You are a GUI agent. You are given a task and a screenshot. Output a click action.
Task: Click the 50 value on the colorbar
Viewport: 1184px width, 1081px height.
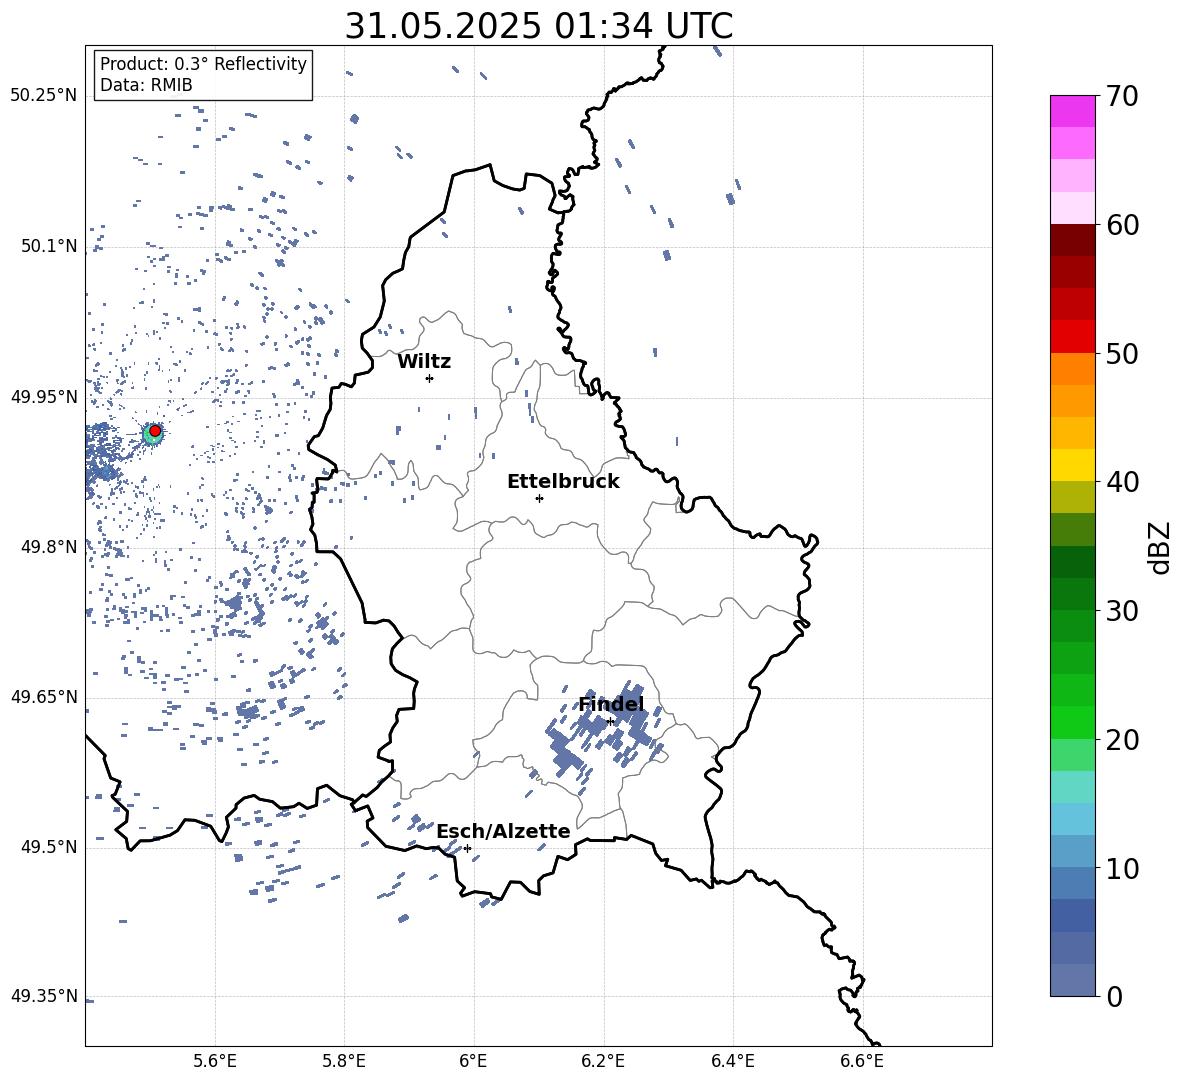1122,353
